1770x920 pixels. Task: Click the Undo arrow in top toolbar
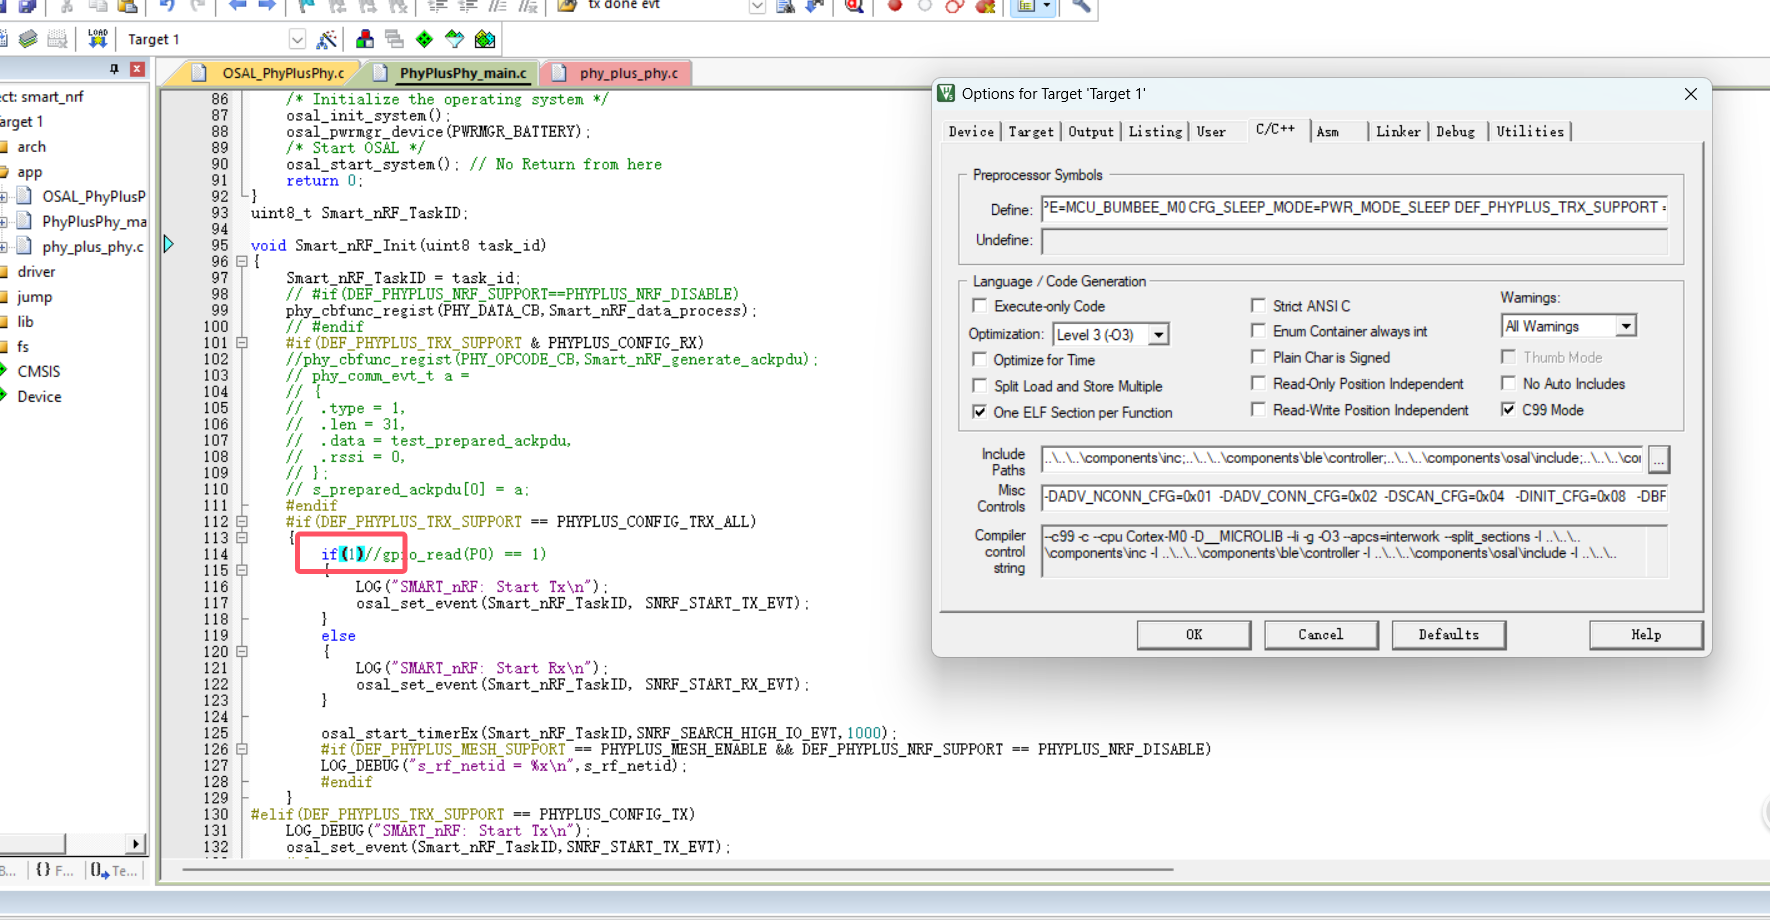[x=167, y=6]
